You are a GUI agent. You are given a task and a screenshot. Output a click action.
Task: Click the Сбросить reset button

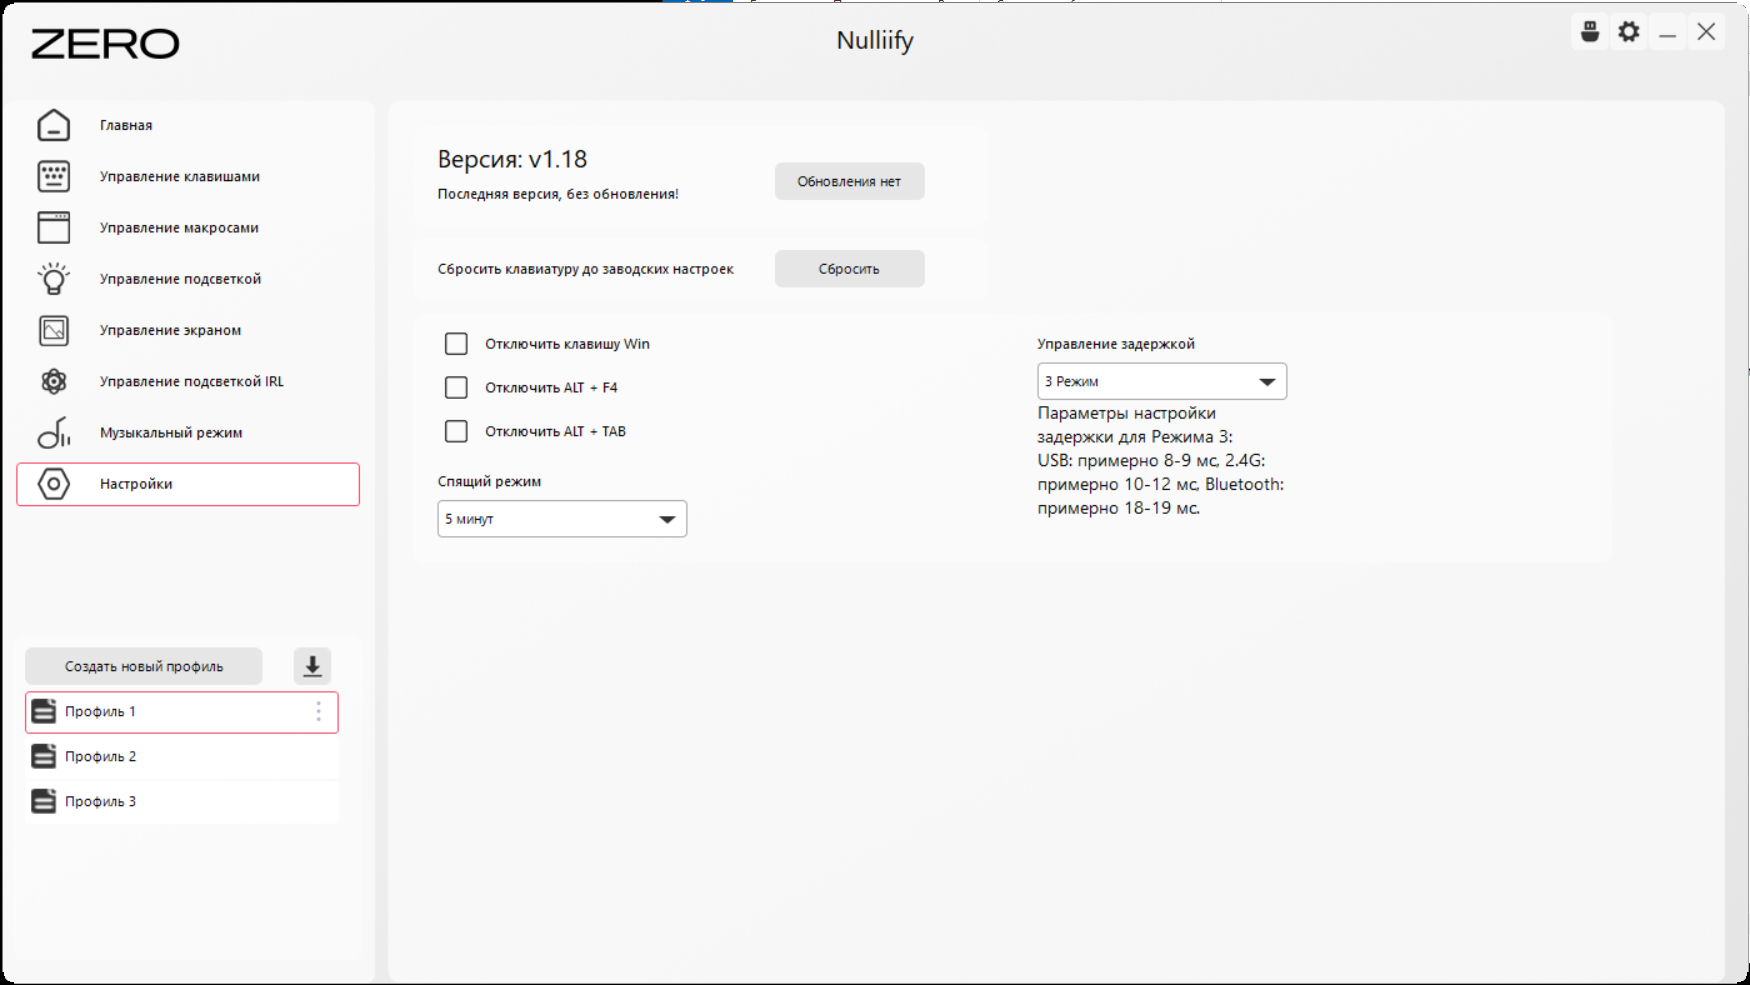coord(849,269)
